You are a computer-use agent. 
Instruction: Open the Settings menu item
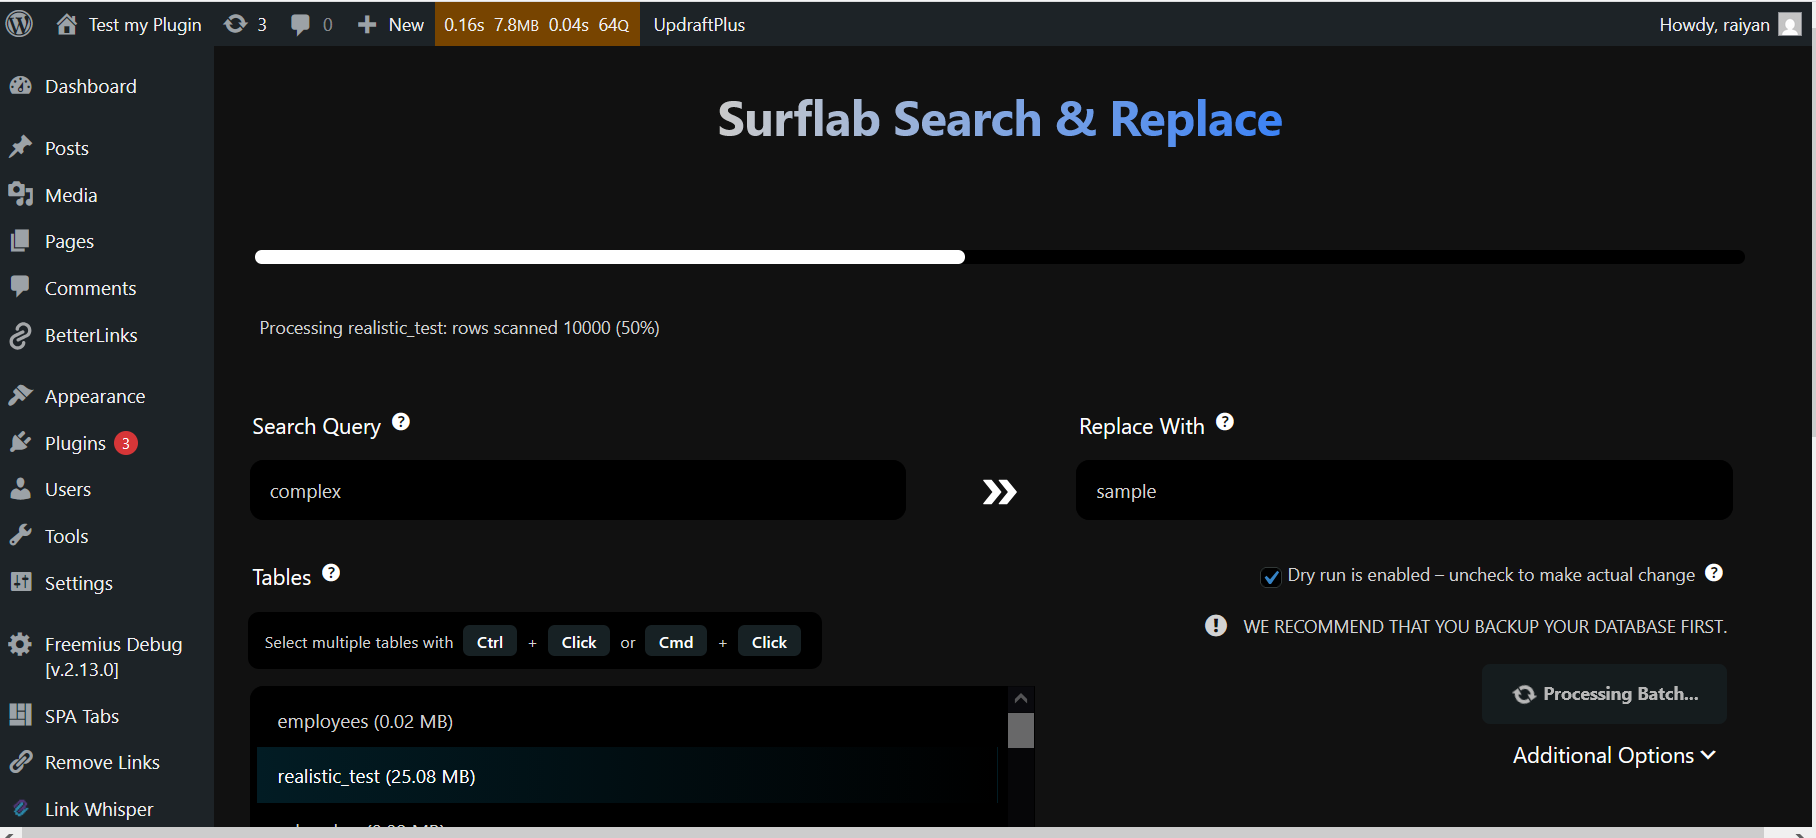tap(79, 583)
